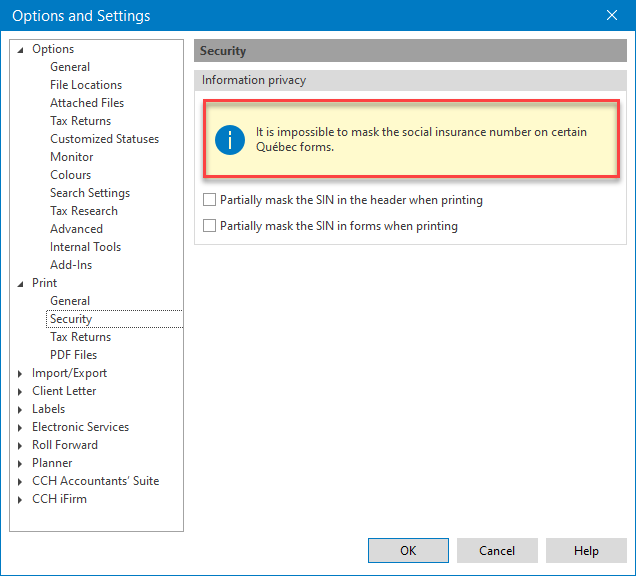Enable partial SIN masking in forms

(x=209, y=226)
